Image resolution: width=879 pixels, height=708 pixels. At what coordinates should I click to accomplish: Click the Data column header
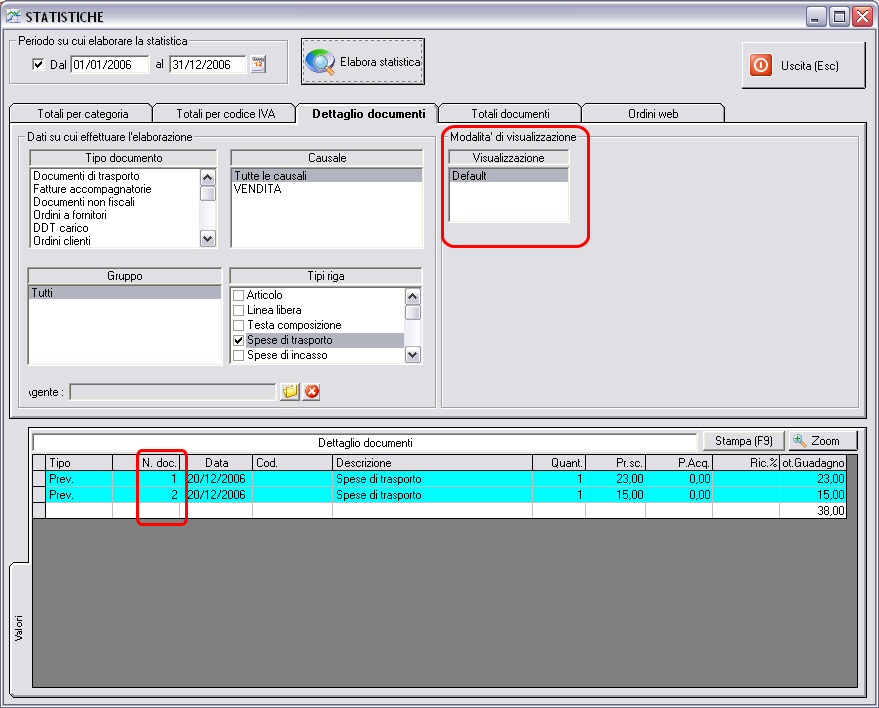point(216,463)
